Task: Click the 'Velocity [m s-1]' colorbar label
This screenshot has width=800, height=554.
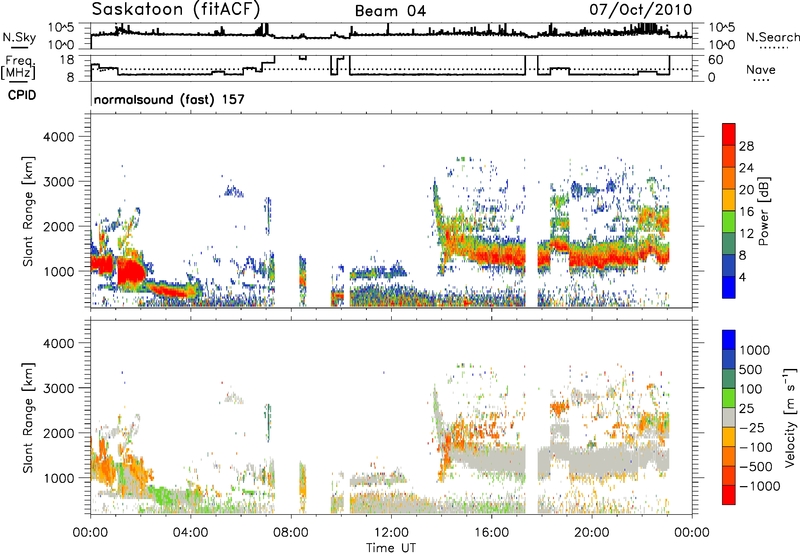Action: [789, 417]
